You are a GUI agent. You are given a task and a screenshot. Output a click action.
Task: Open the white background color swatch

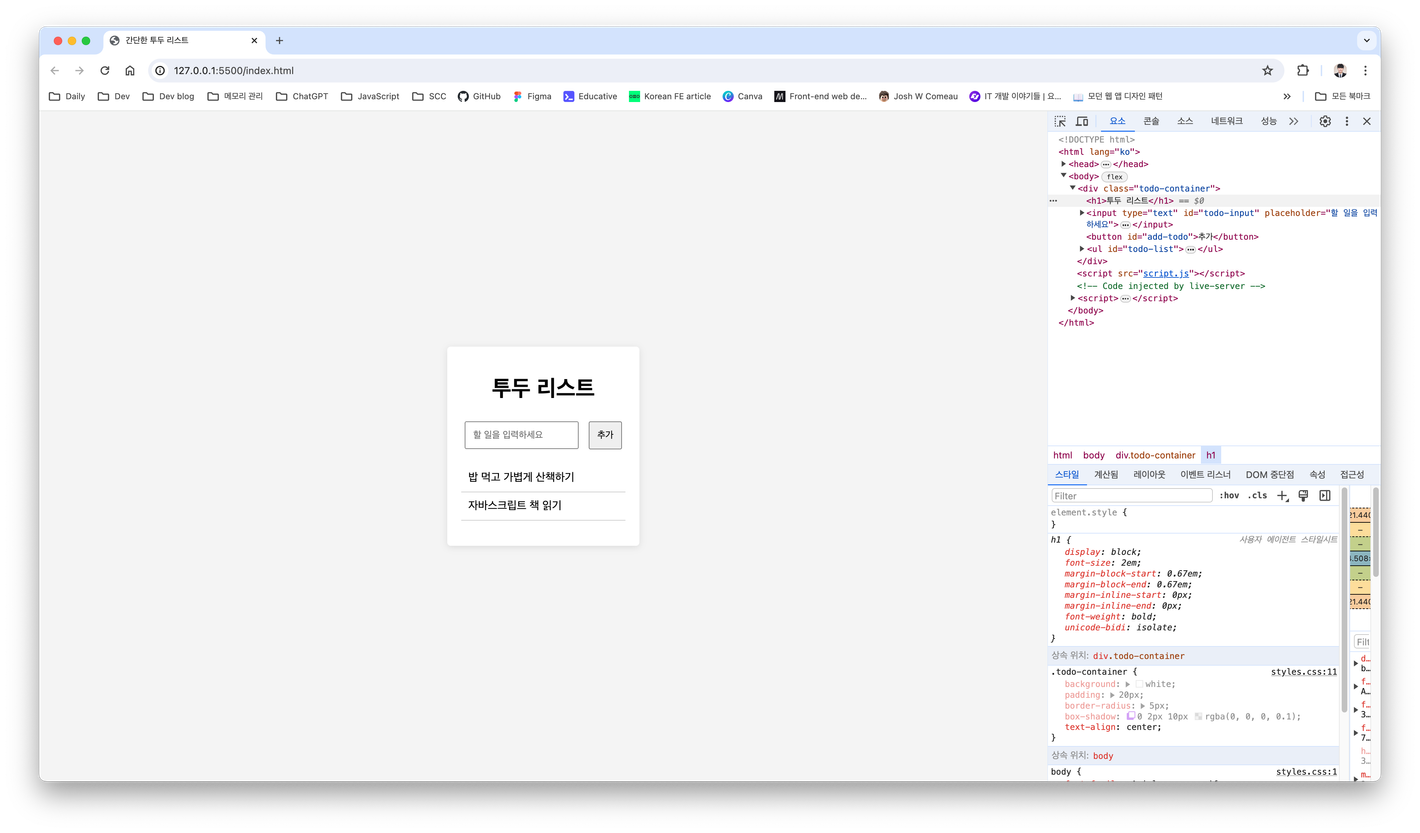click(1139, 684)
